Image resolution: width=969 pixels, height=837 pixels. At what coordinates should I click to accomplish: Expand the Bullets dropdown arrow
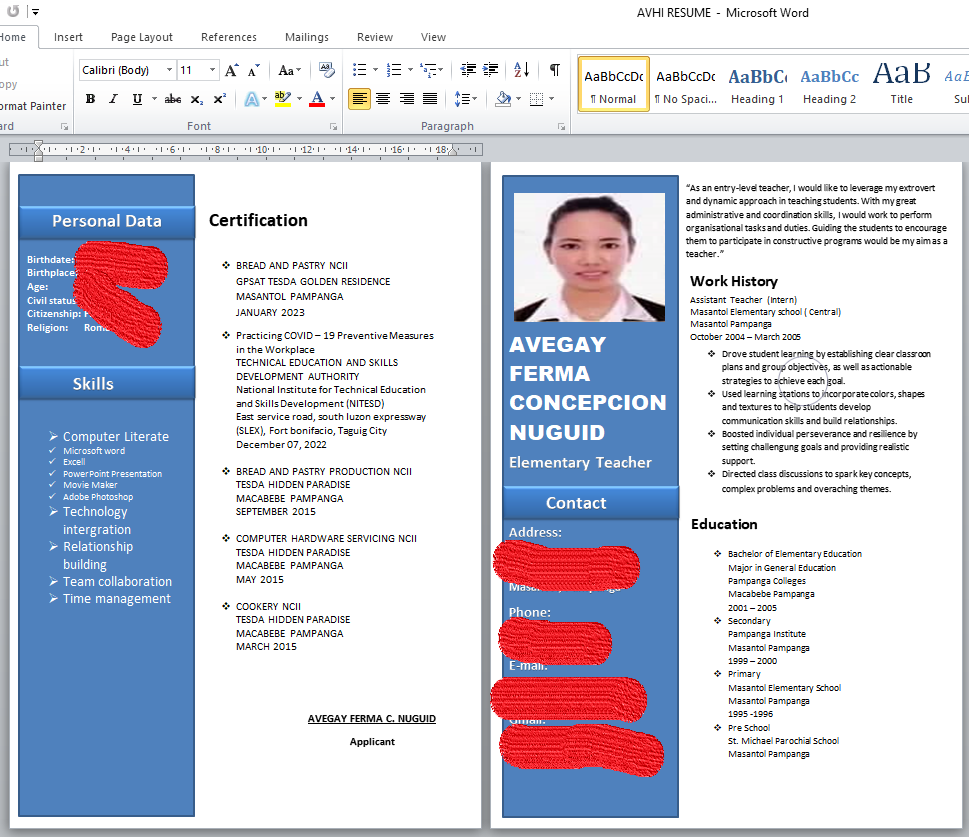(x=375, y=70)
